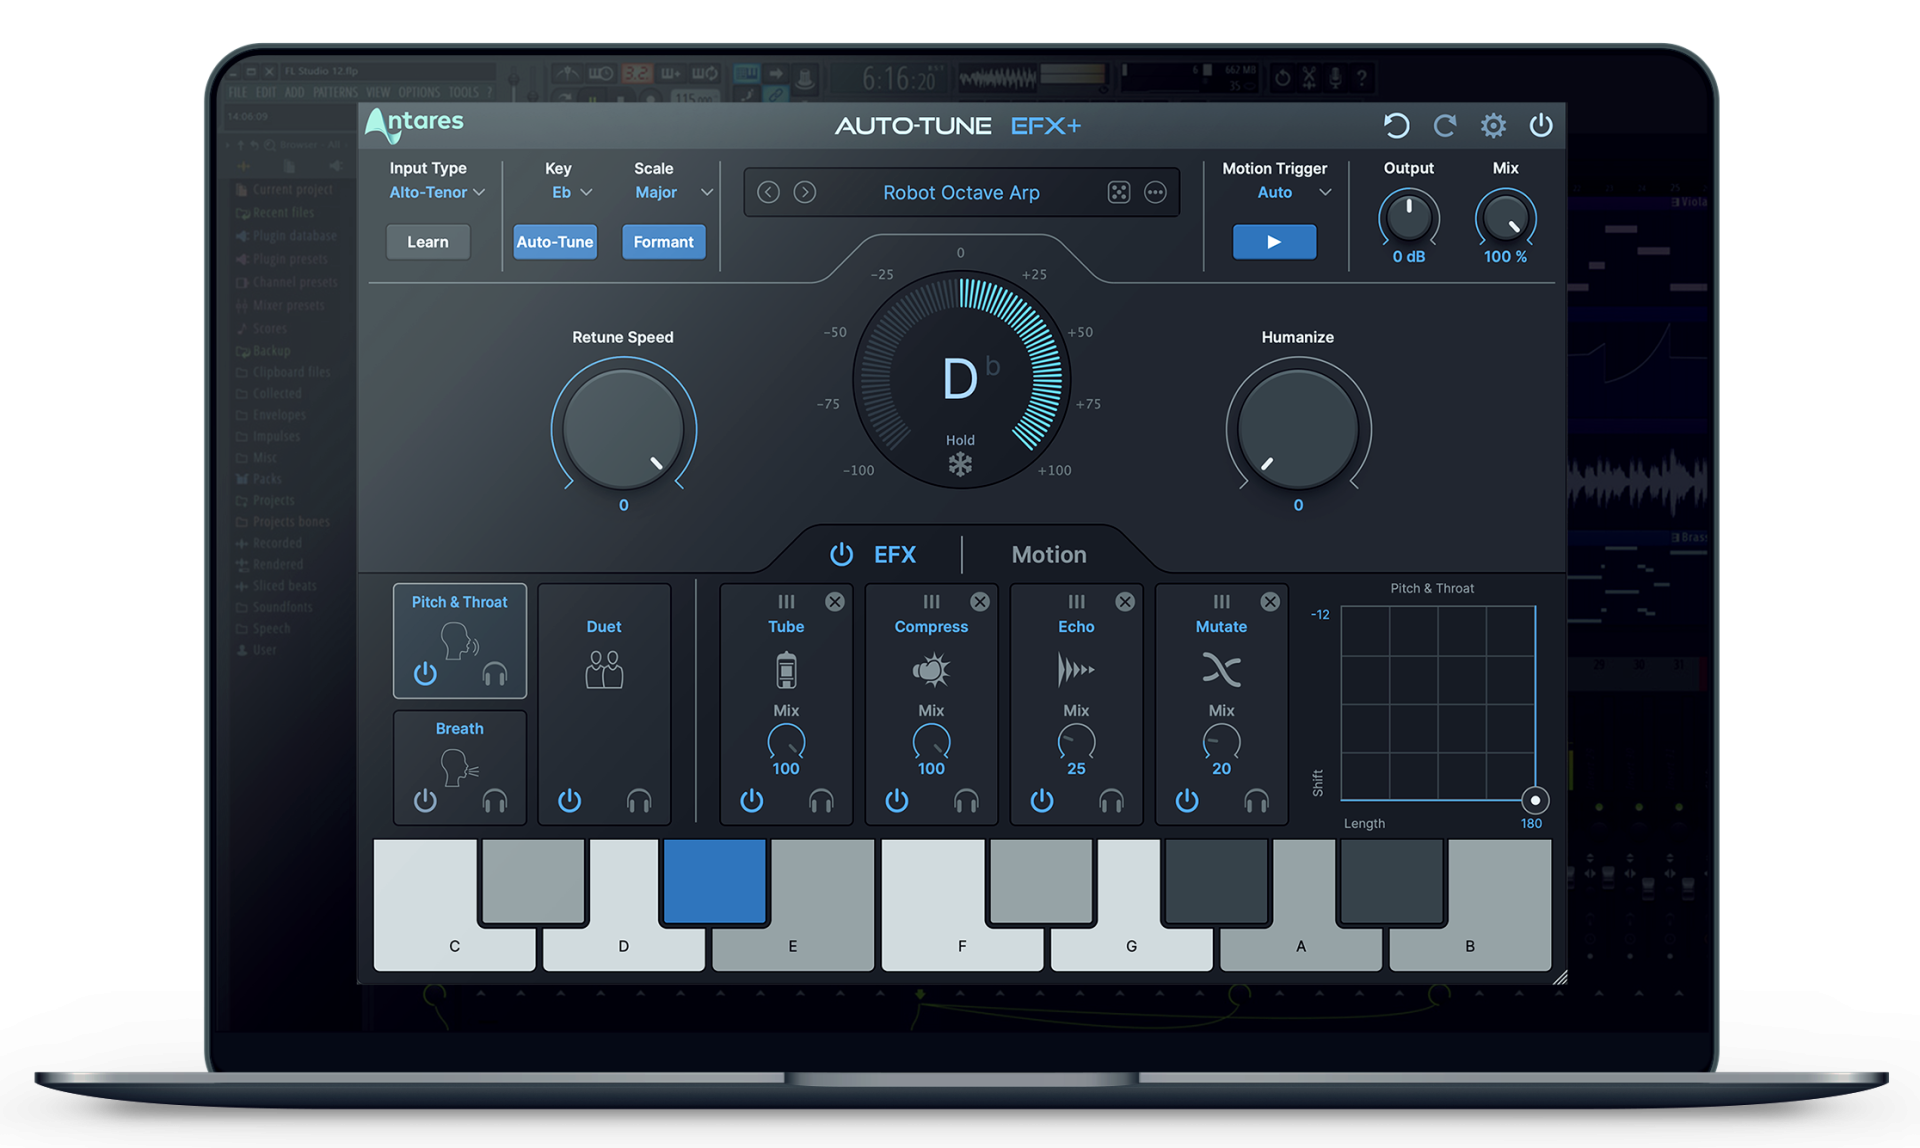The image size is (1920, 1148).
Task: Toggle Tube effect power button
Action: coord(752,801)
